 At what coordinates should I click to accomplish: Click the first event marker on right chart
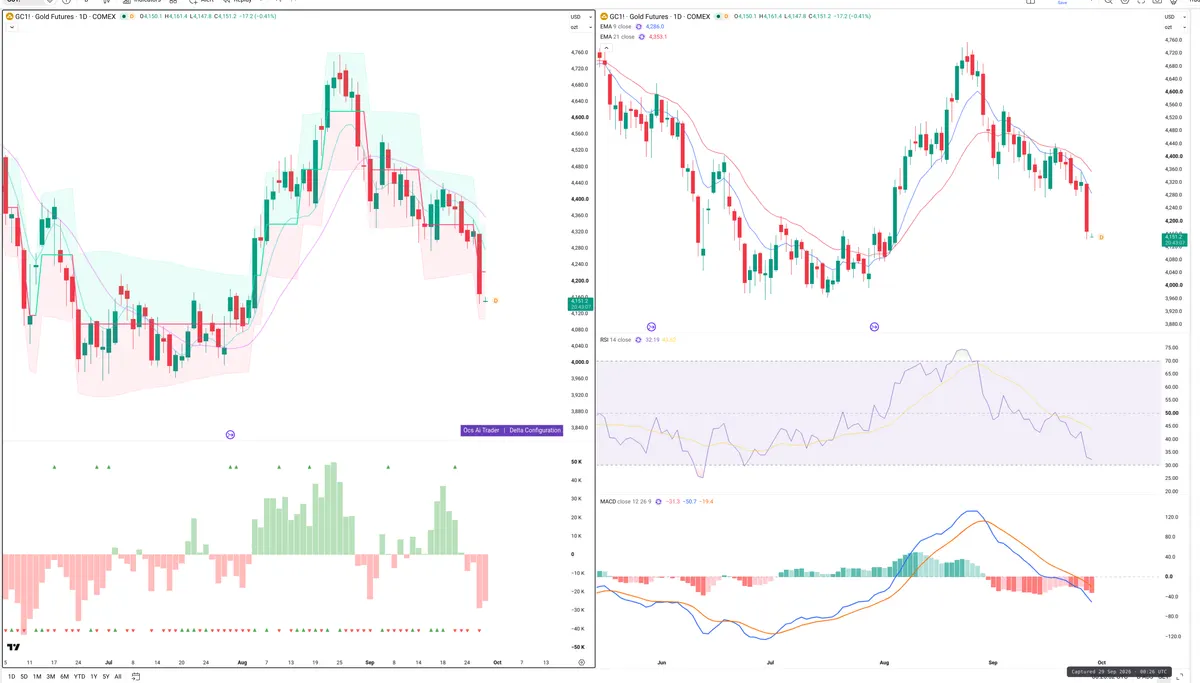point(651,327)
